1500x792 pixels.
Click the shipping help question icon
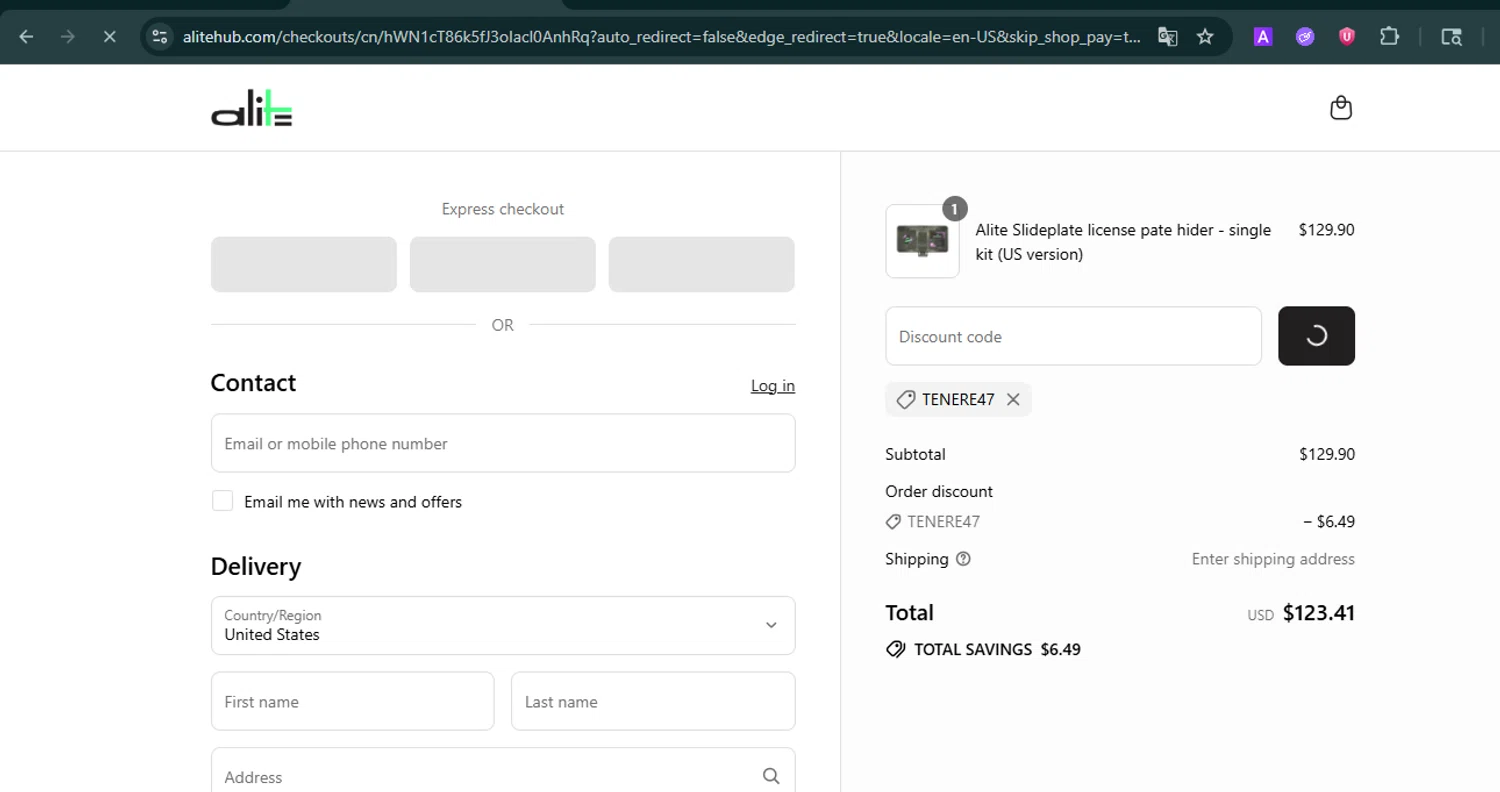click(963, 559)
